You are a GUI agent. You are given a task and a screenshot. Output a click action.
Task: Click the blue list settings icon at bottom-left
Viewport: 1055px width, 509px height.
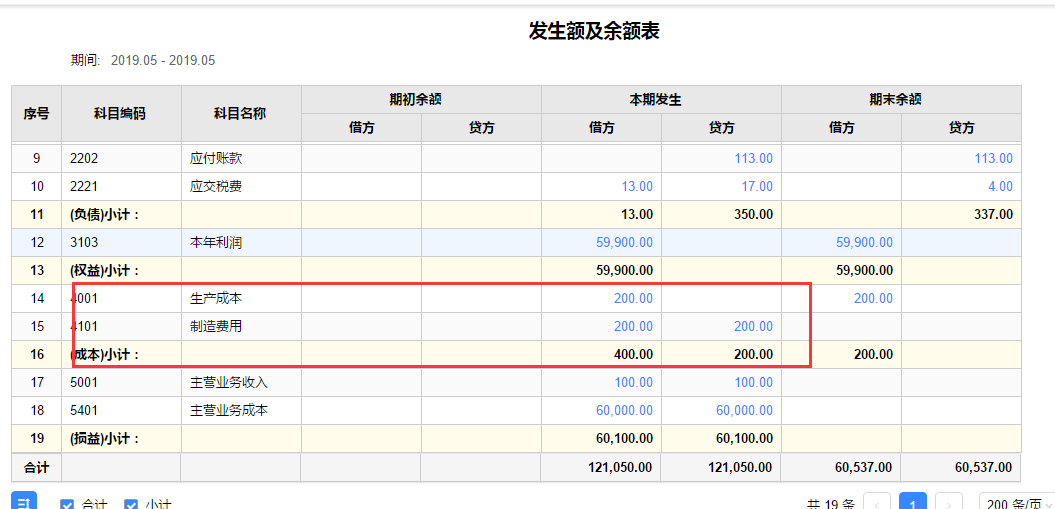pyautogui.click(x=25, y=502)
